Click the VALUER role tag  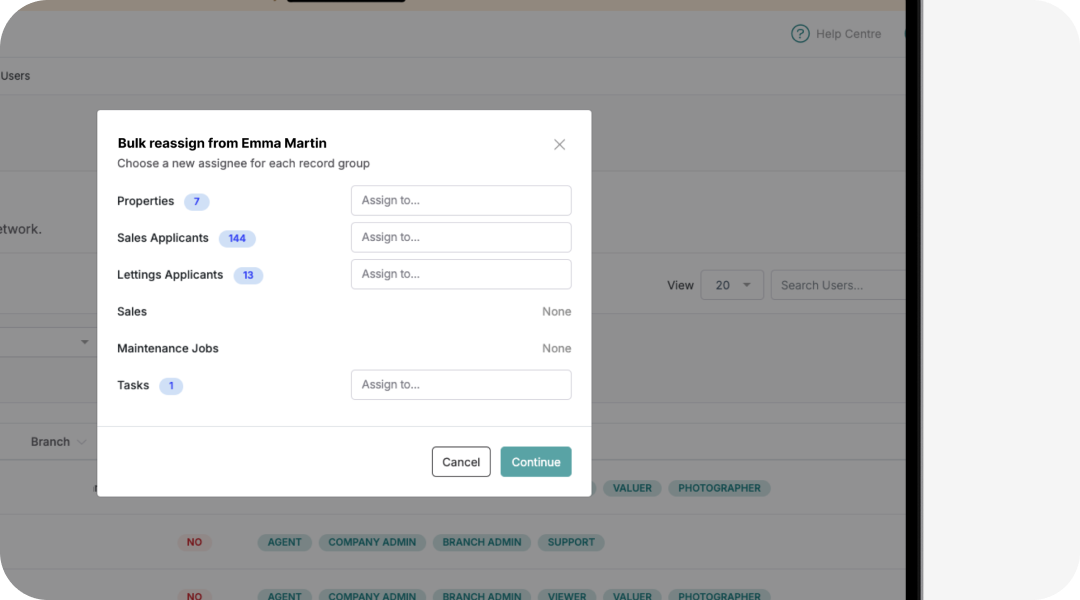point(632,488)
